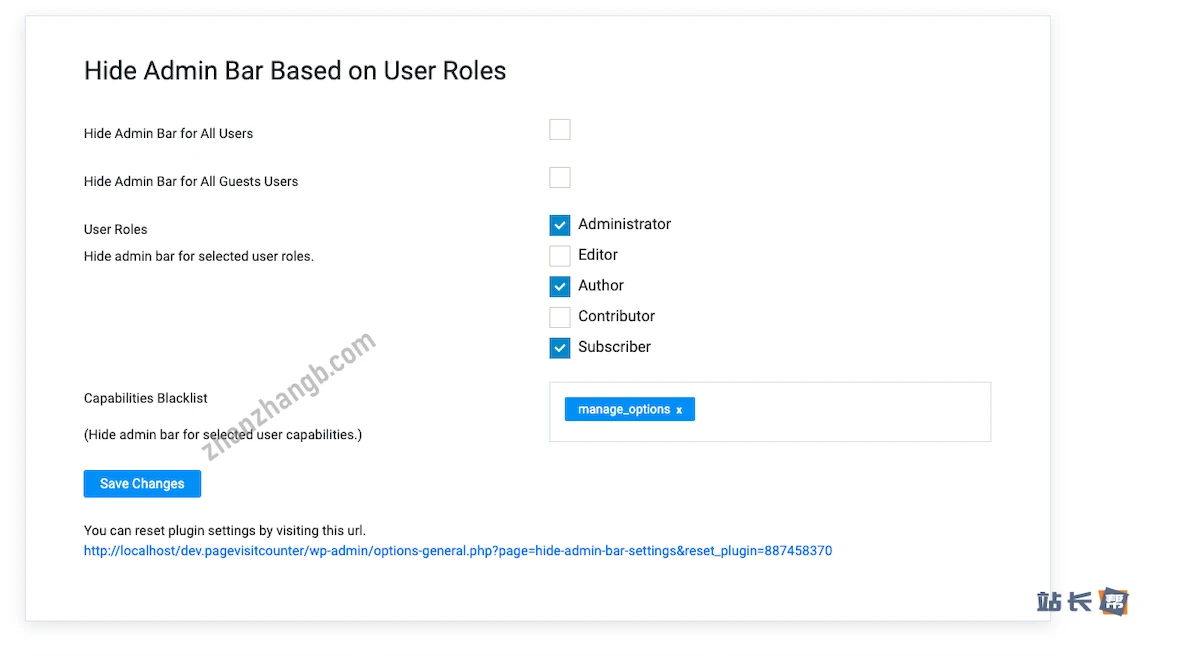Select the manage_options capability tag text

pos(623,410)
